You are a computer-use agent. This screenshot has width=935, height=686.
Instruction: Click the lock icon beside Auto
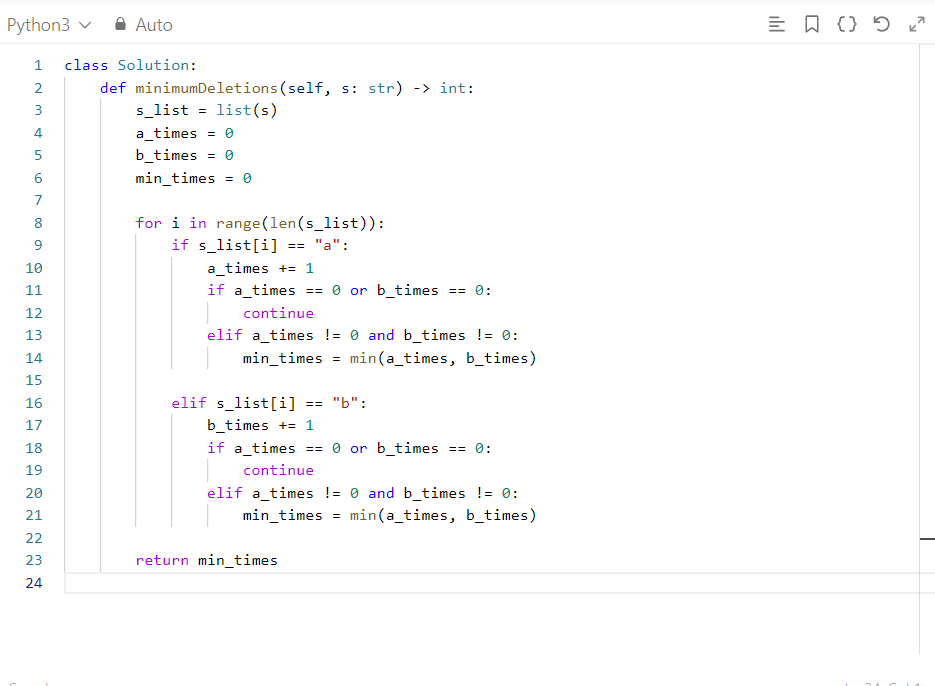tap(120, 24)
